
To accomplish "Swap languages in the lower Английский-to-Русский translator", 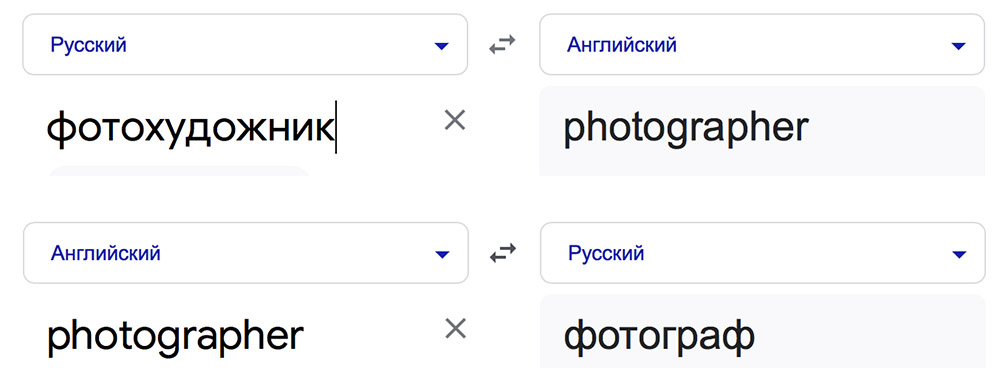I will click(x=503, y=253).
